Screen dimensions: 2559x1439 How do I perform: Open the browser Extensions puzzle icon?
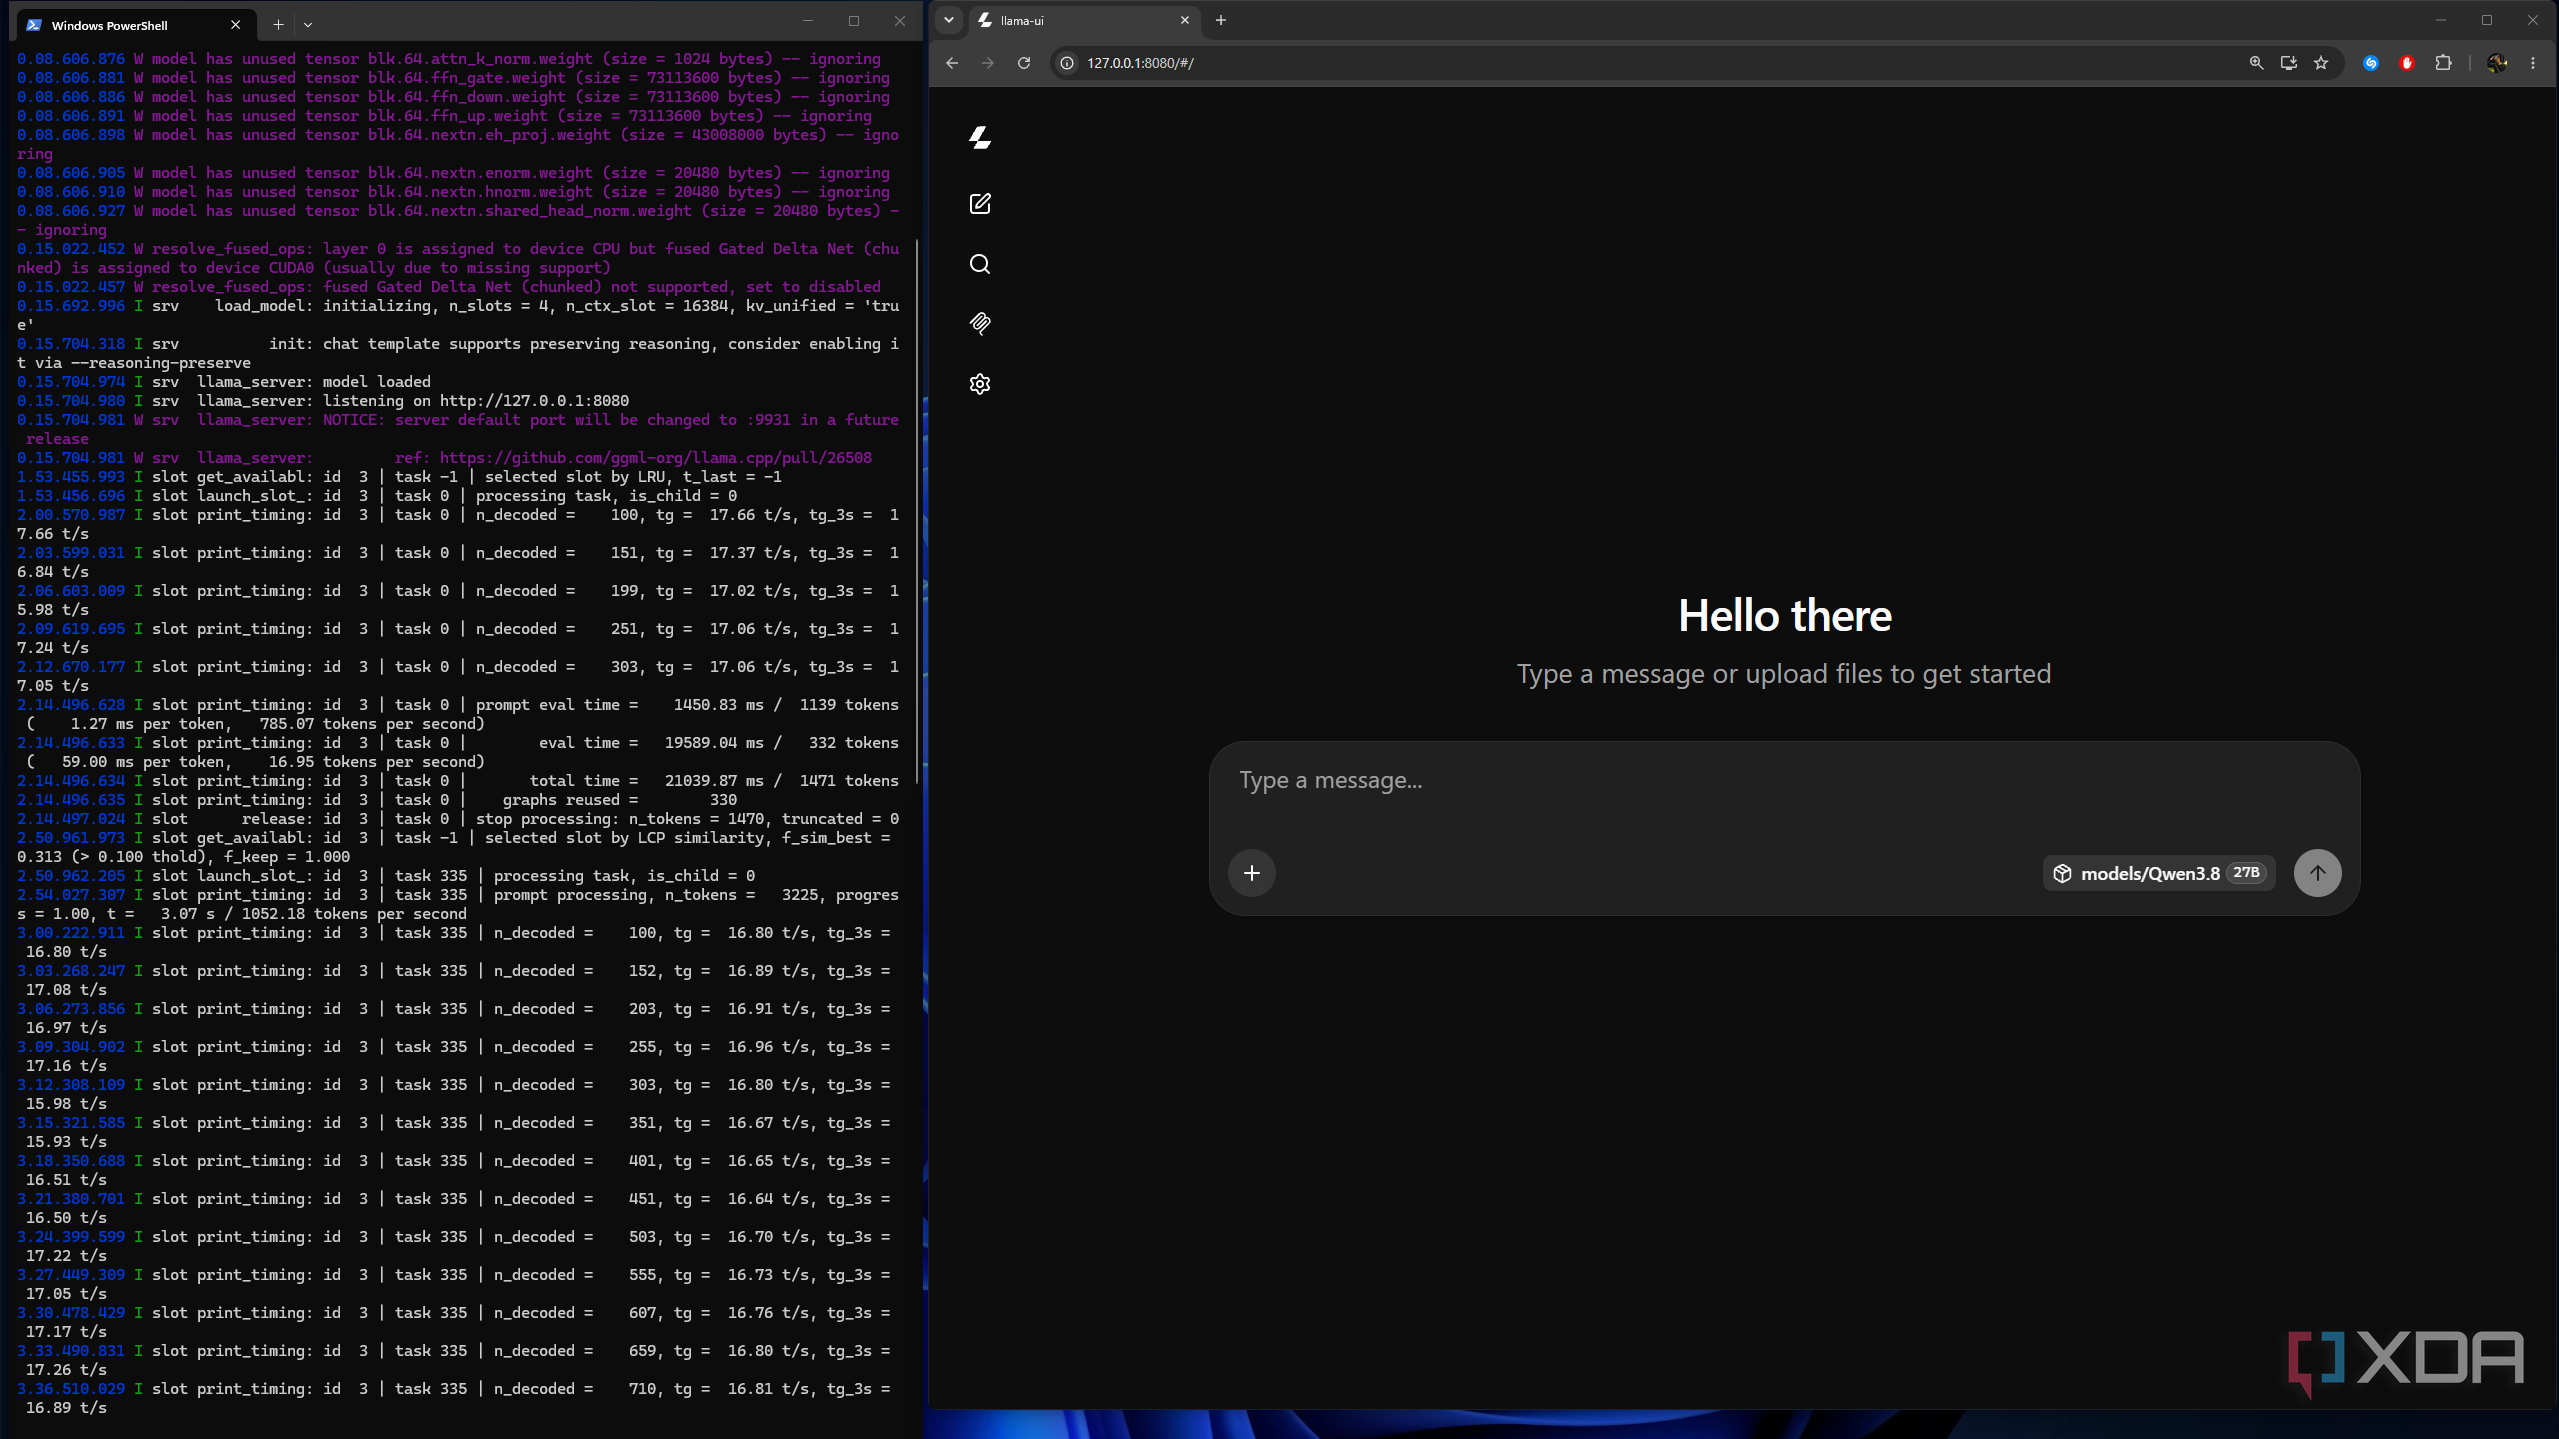pyautogui.click(x=2443, y=63)
